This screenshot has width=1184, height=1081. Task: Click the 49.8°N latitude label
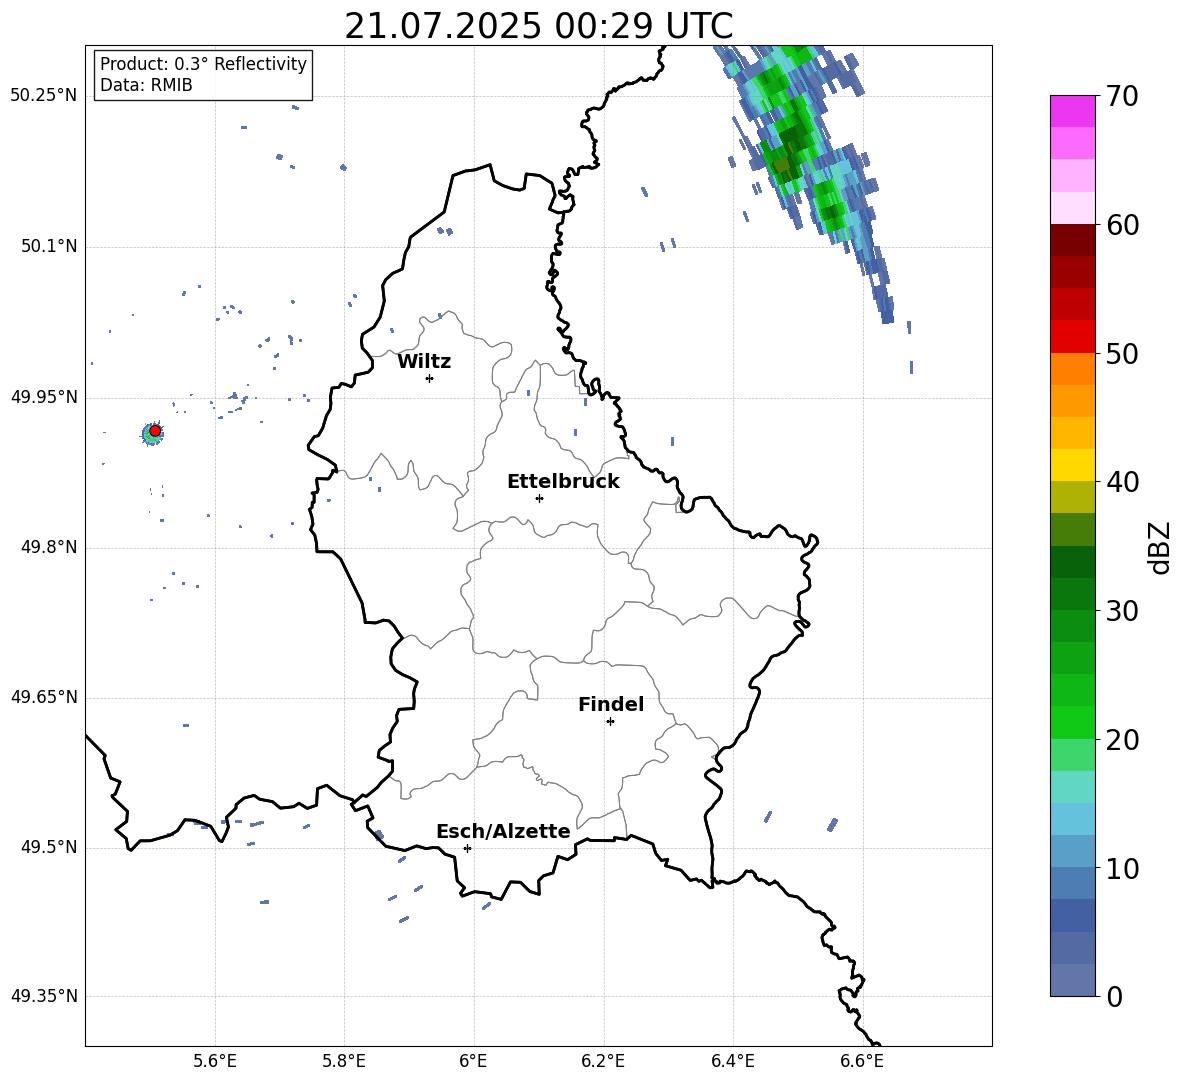click(49, 547)
